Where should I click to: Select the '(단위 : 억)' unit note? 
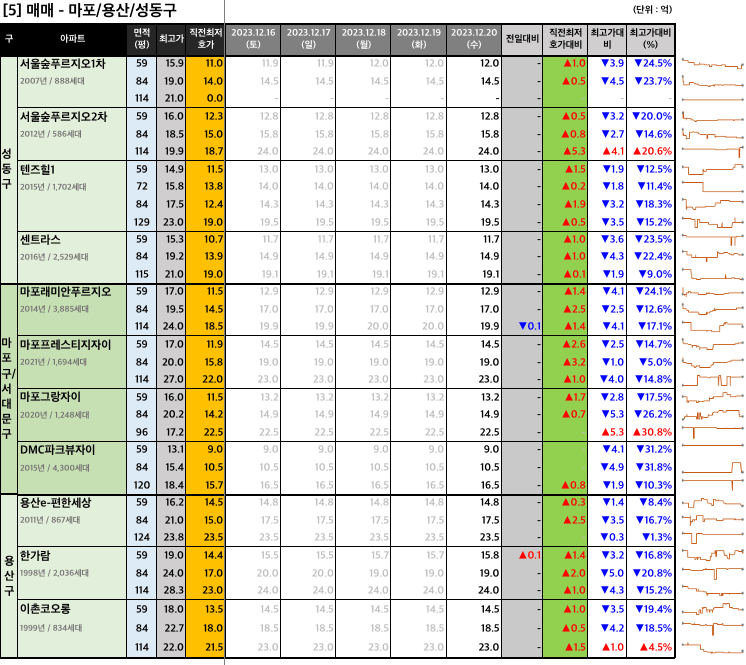click(x=652, y=10)
